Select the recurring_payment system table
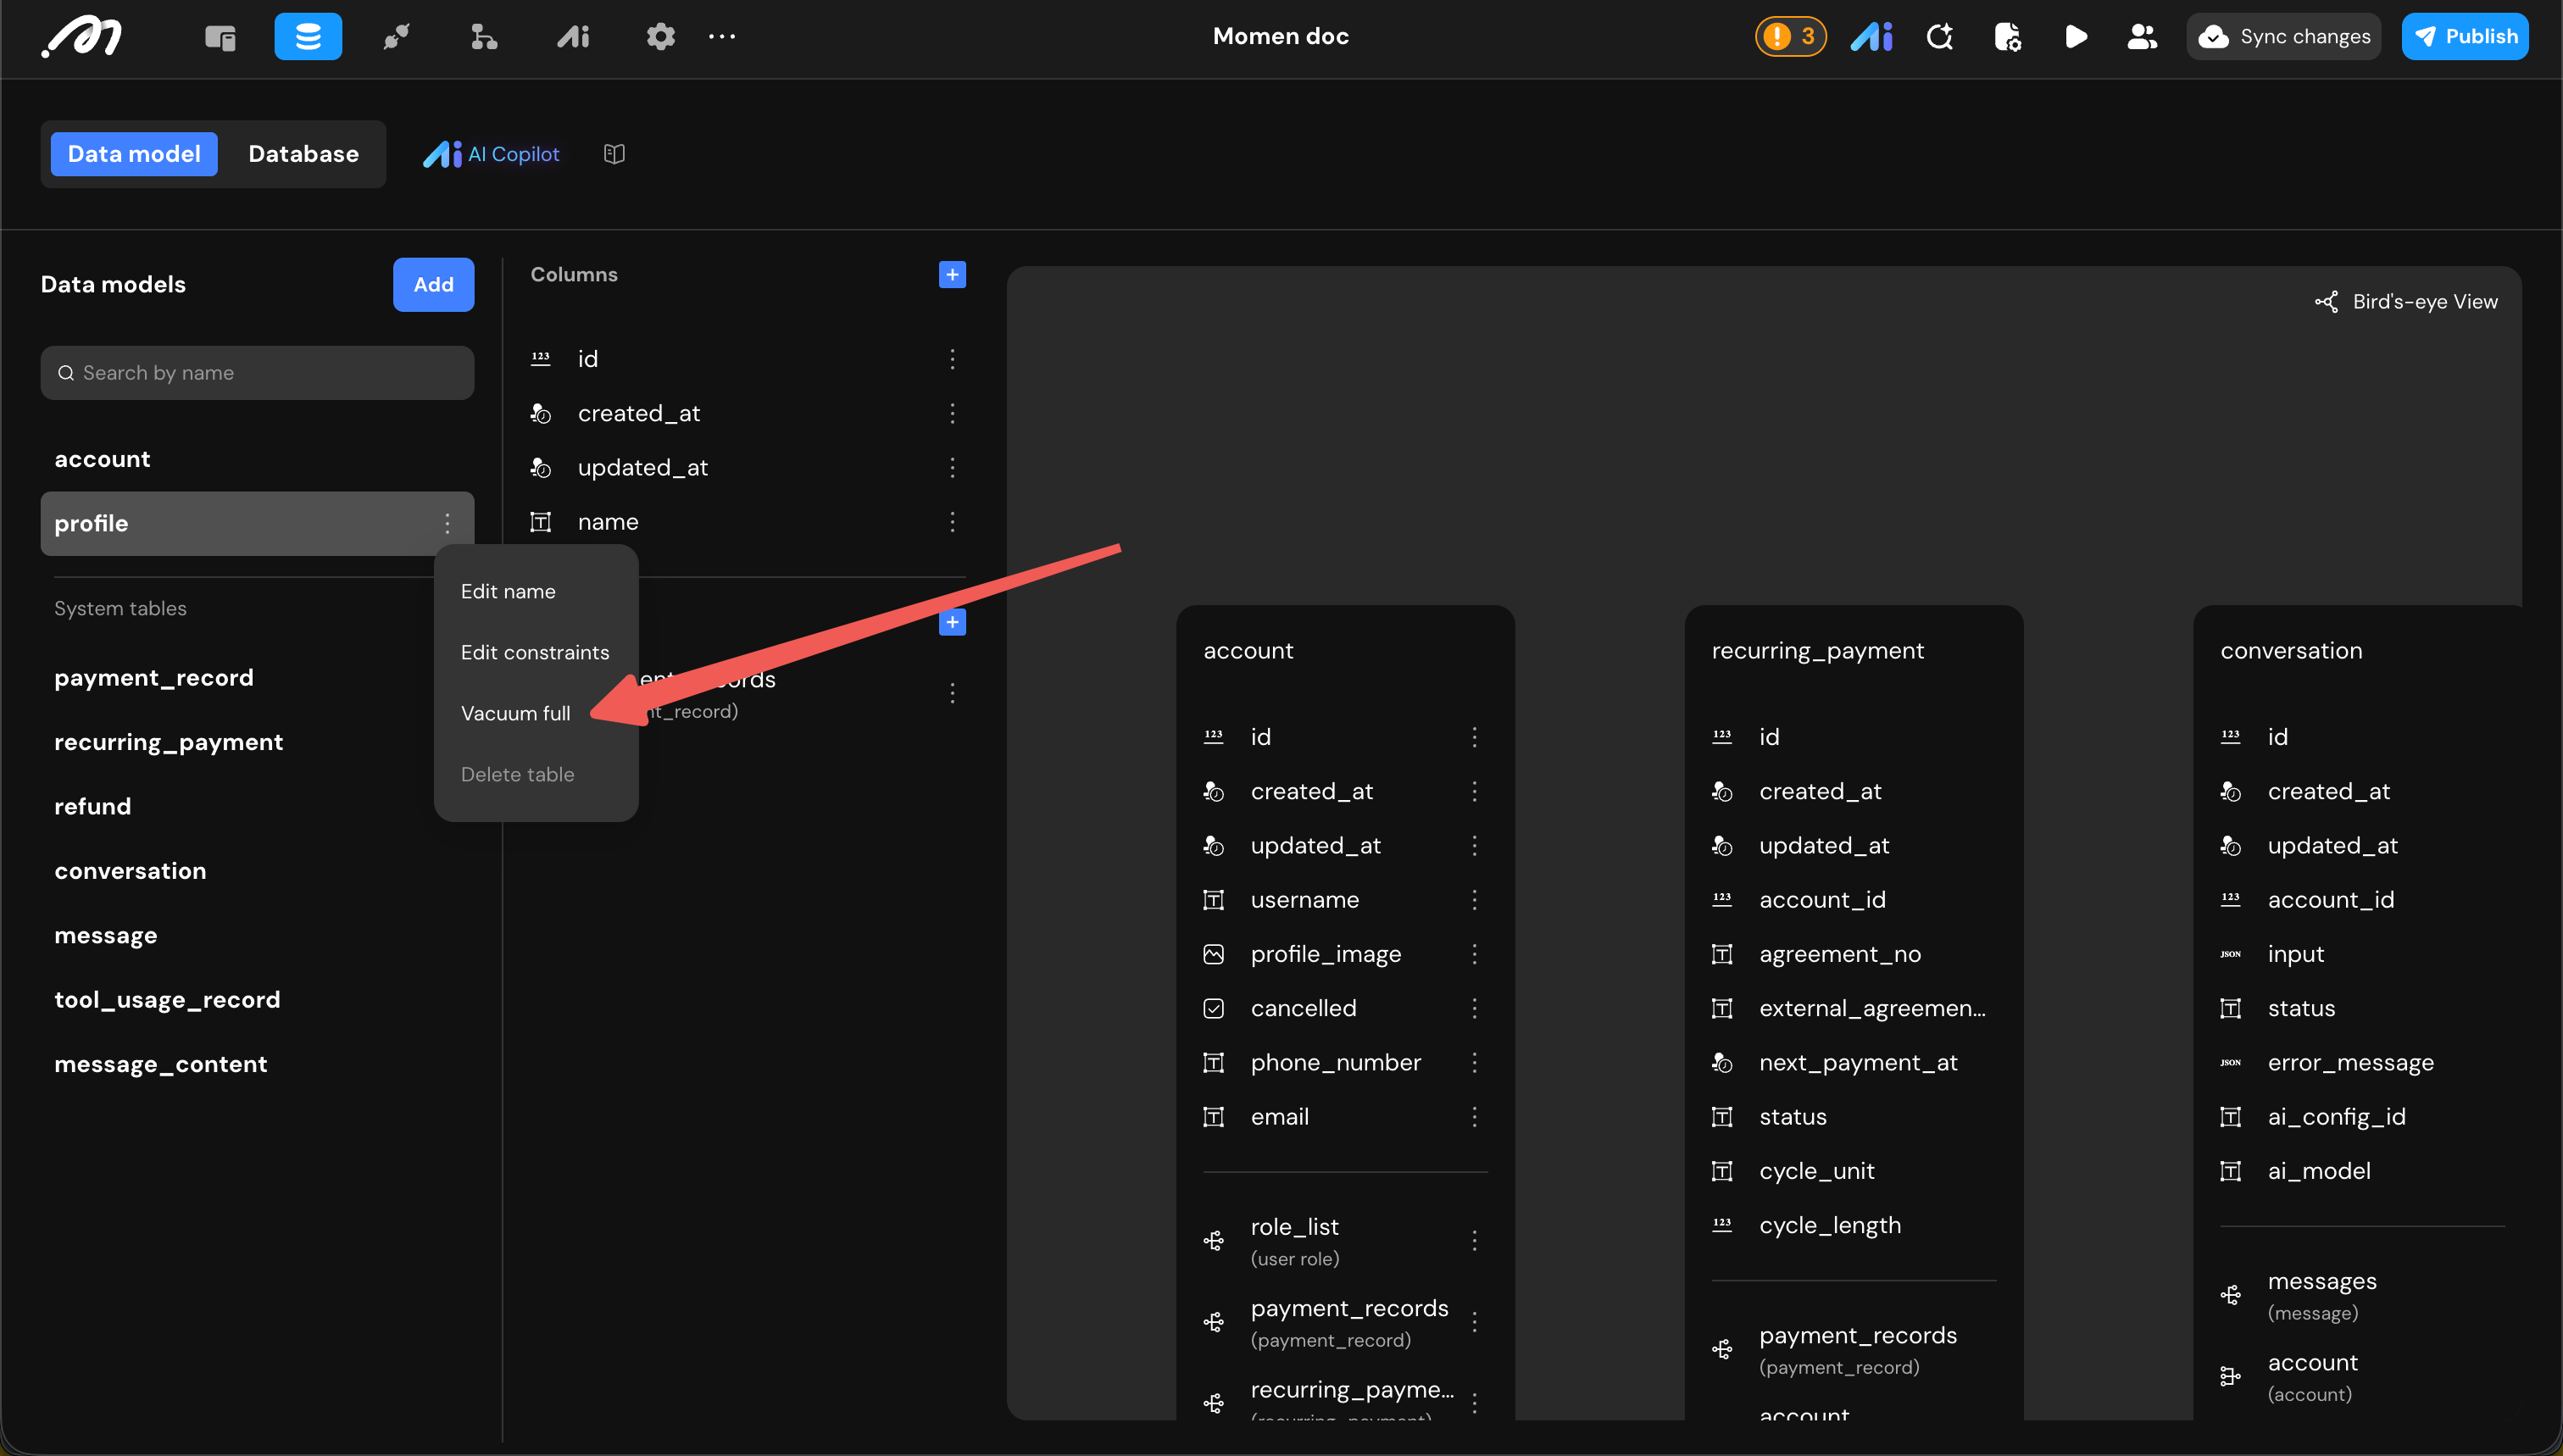2563x1456 pixels. 168,742
